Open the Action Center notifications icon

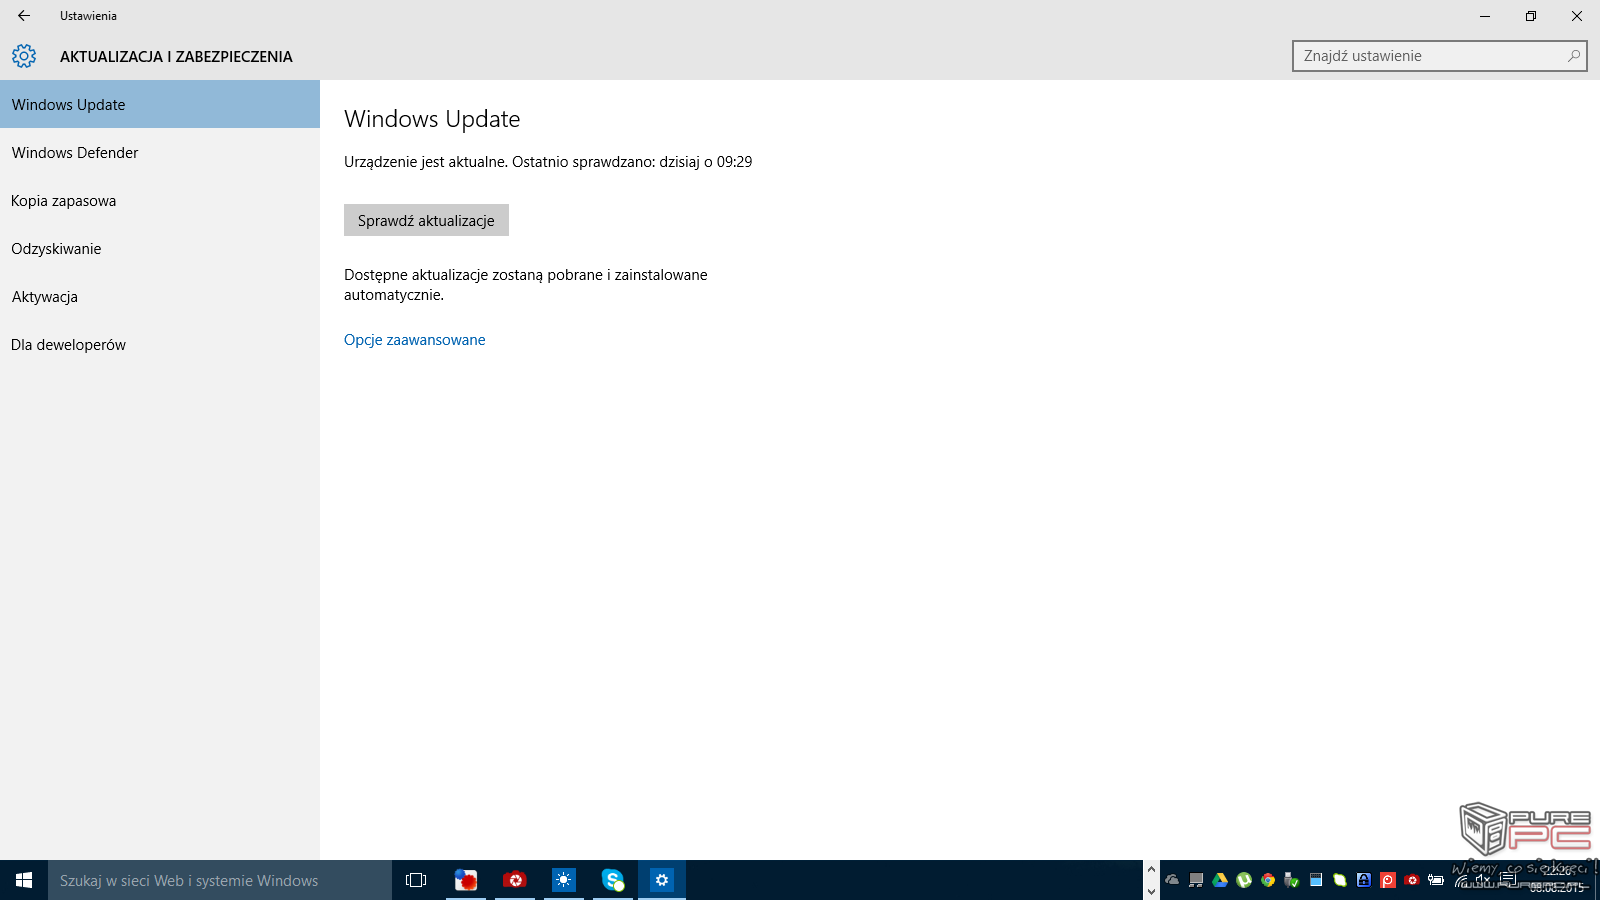[x=1508, y=879]
